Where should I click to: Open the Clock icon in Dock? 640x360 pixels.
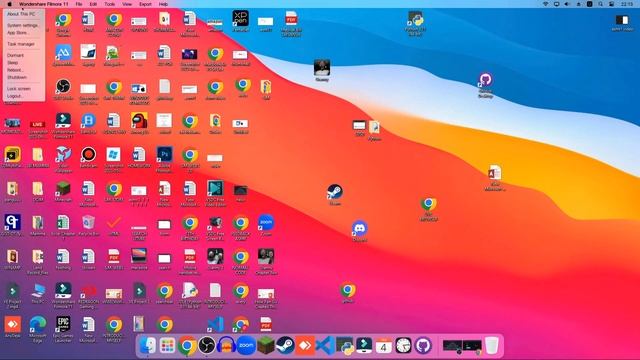(403, 346)
